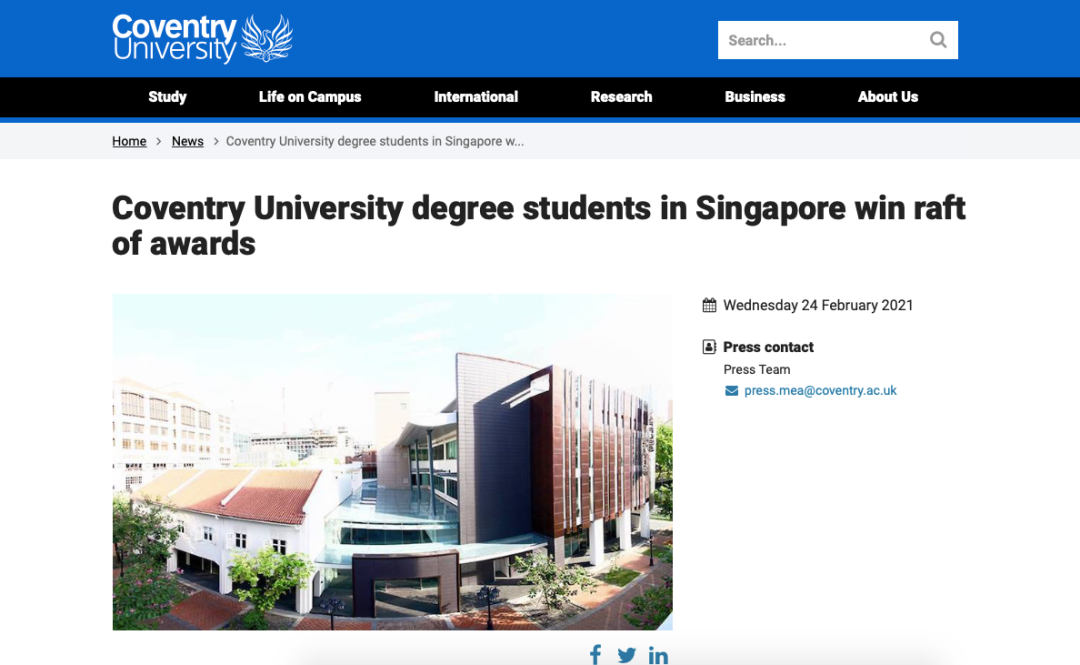The height and width of the screenshot is (665, 1080).
Task: Click the Press contact heading
Action: (768, 347)
